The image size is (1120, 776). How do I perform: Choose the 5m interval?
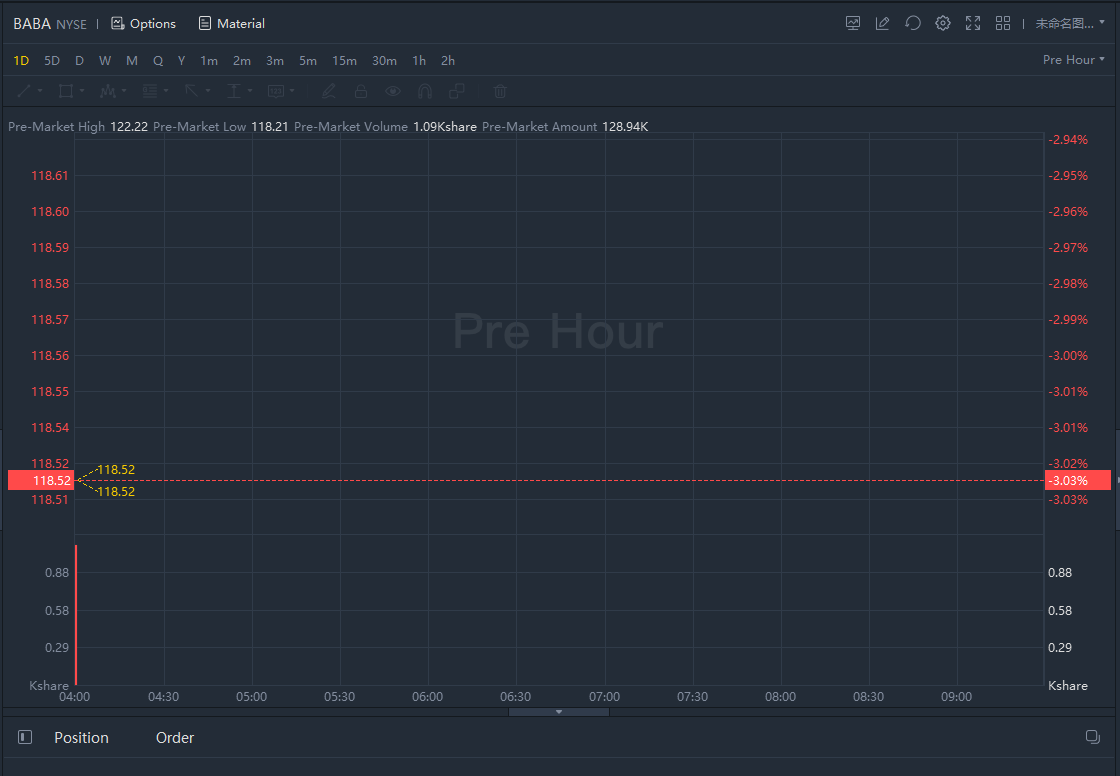[308, 61]
